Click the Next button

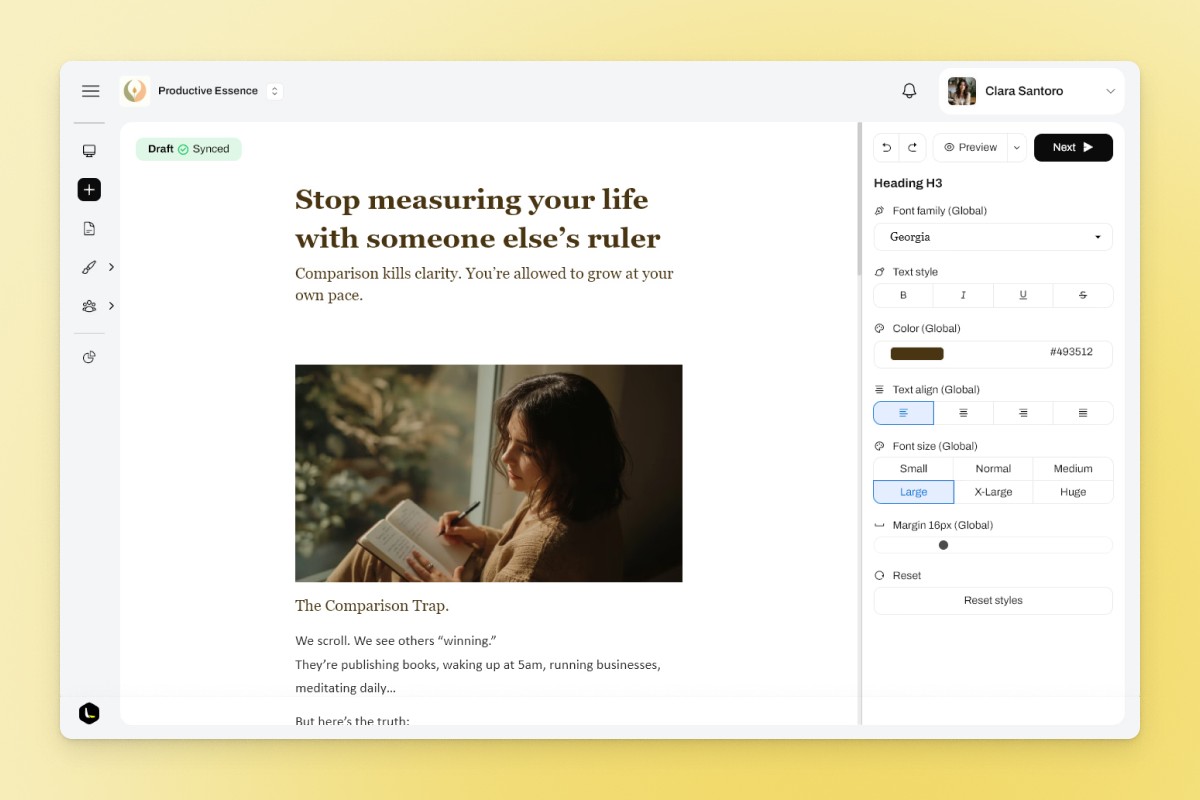point(1073,148)
